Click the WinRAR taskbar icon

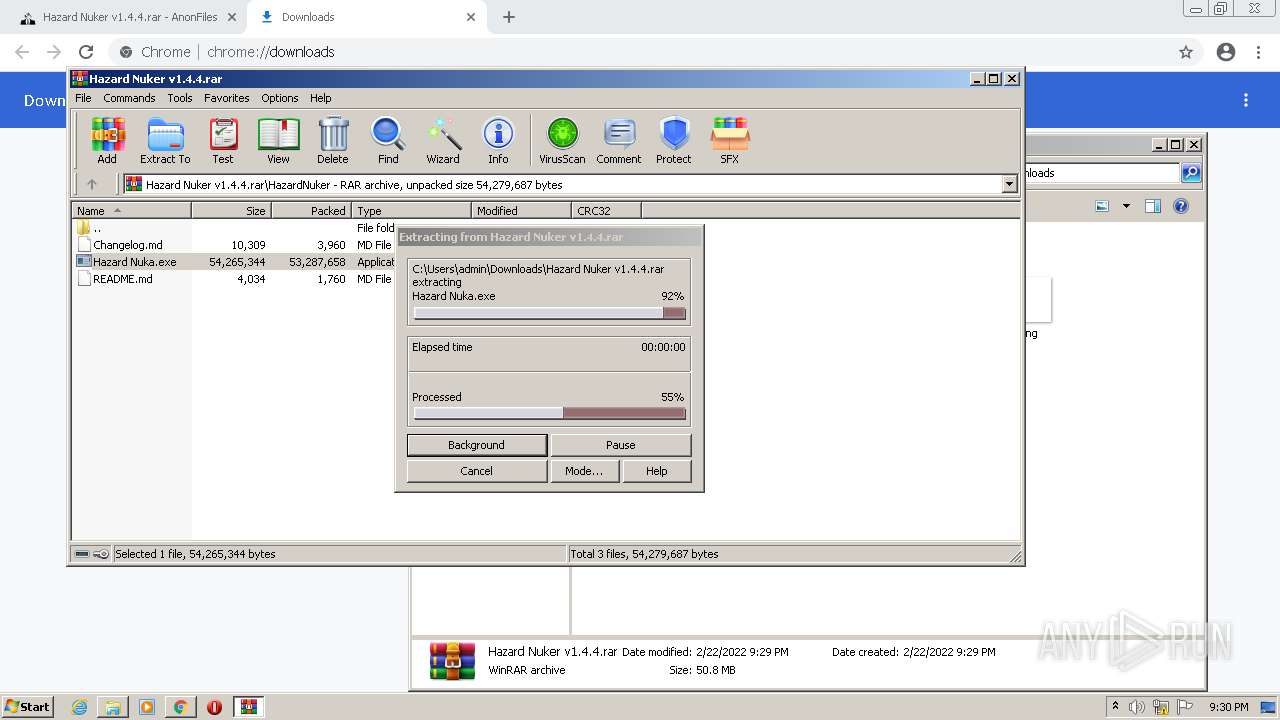point(249,707)
